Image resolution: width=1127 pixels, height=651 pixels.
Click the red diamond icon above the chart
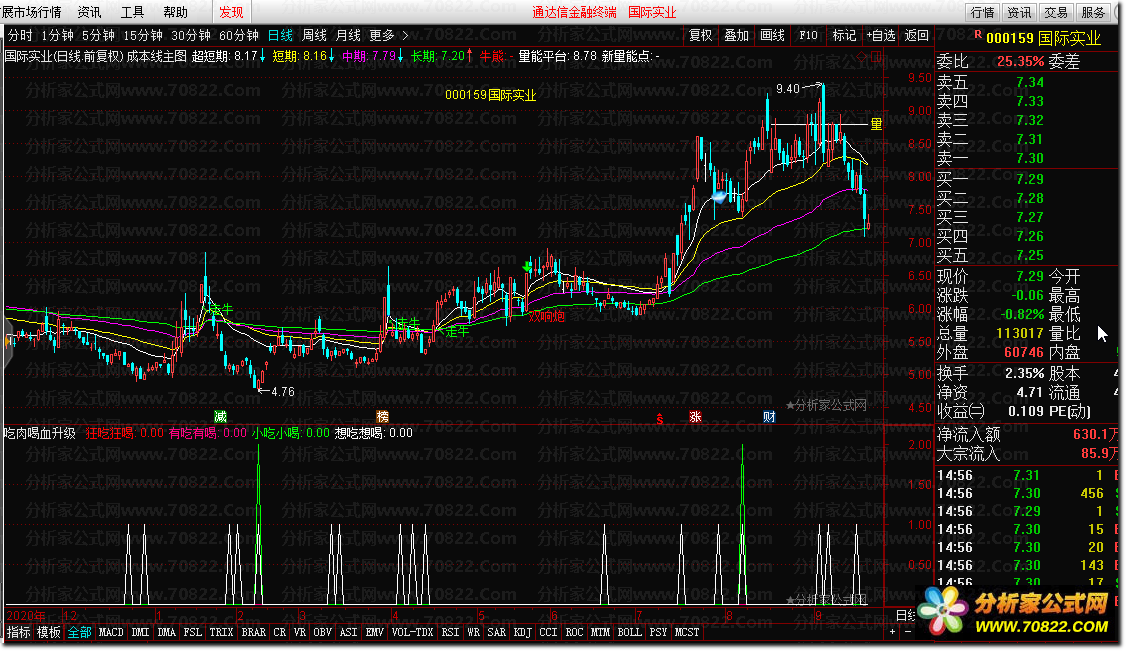point(862,56)
